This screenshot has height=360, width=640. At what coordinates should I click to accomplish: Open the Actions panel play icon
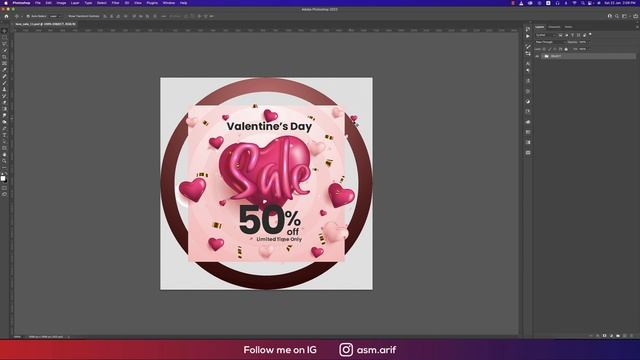(528, 36)
